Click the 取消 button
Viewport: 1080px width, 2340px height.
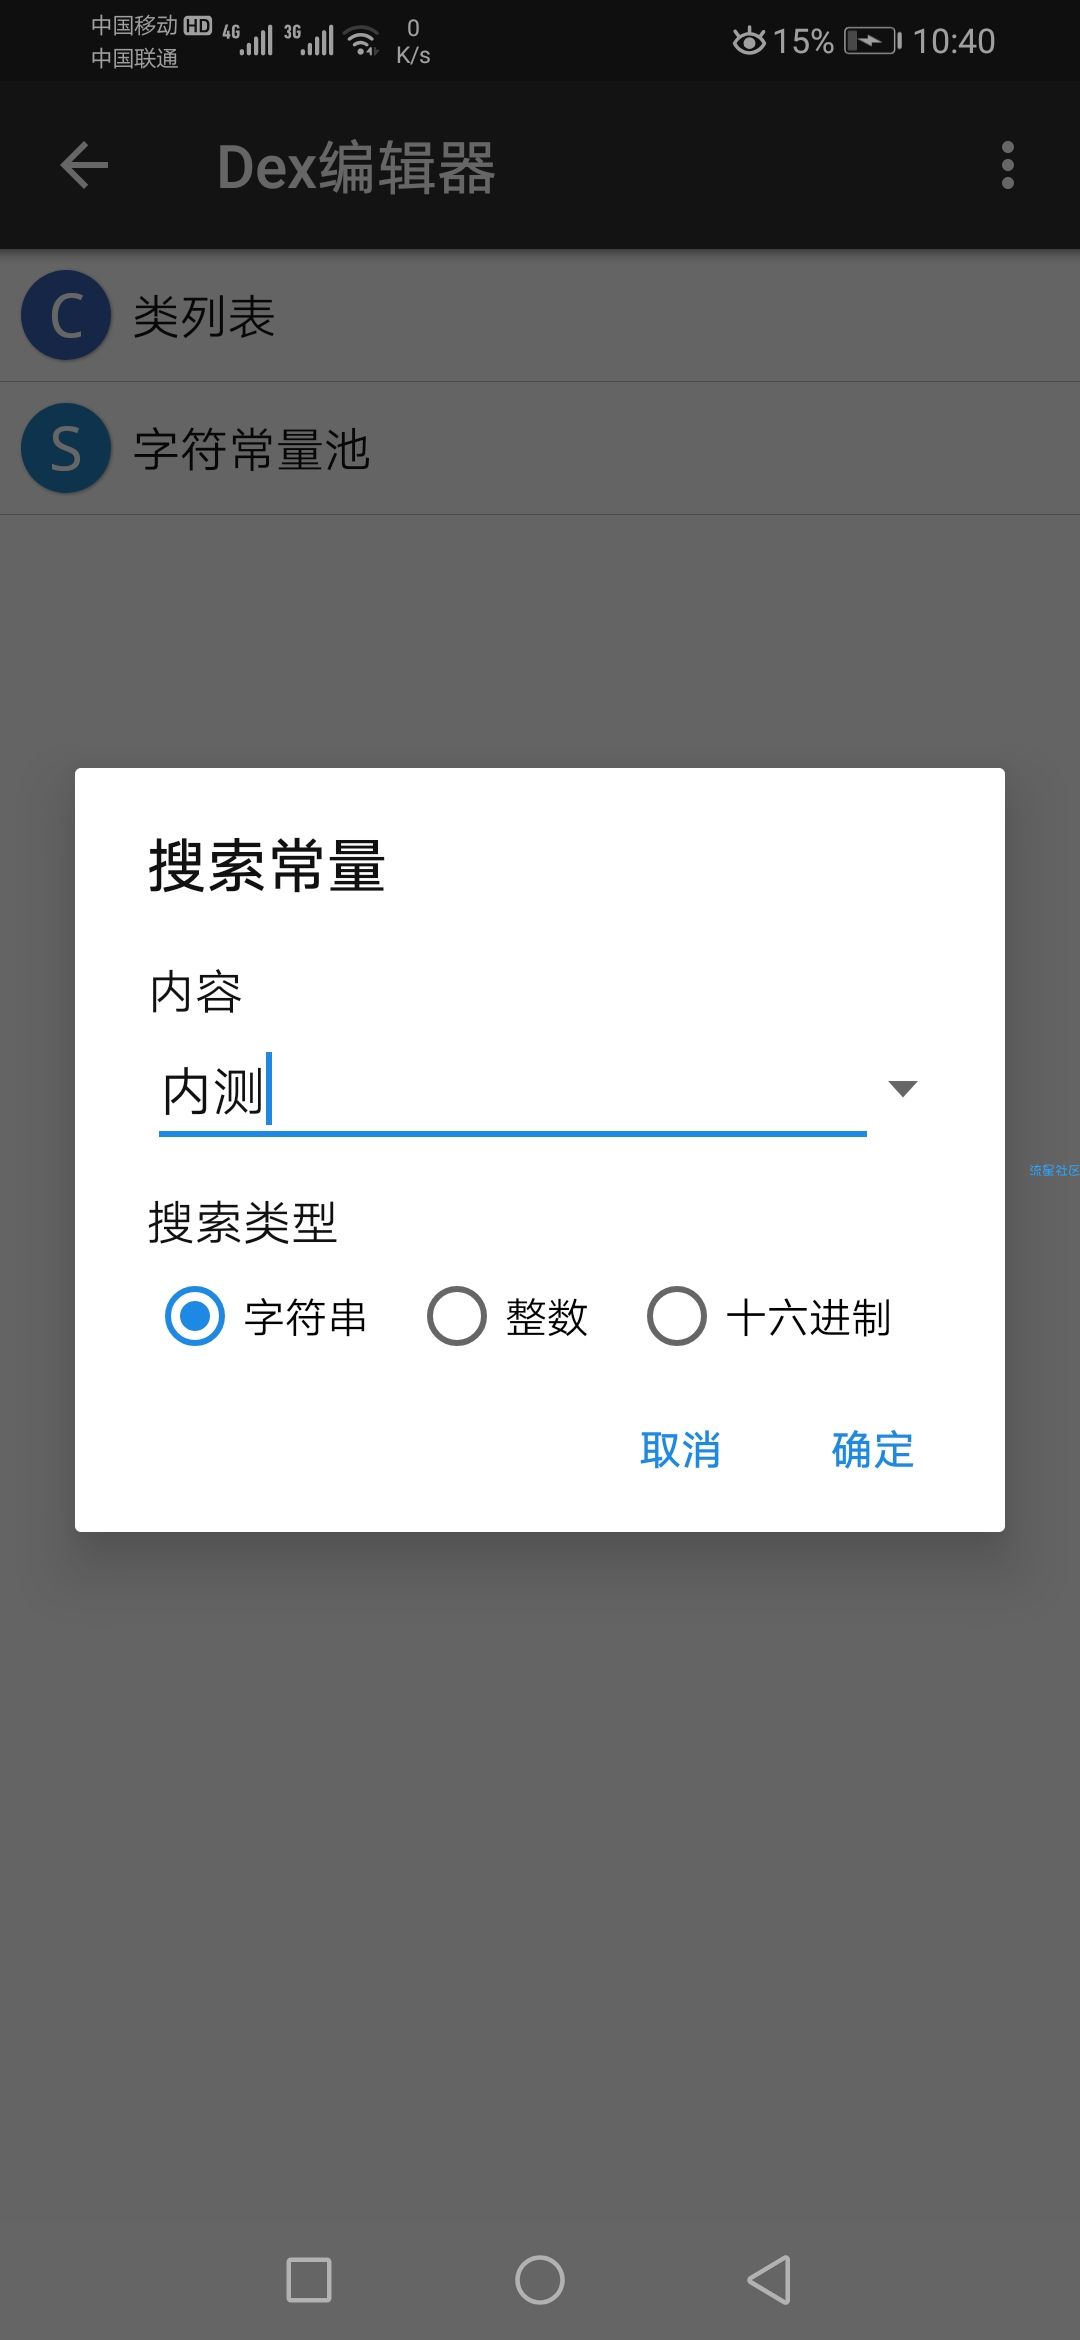tap(680, 1449)
